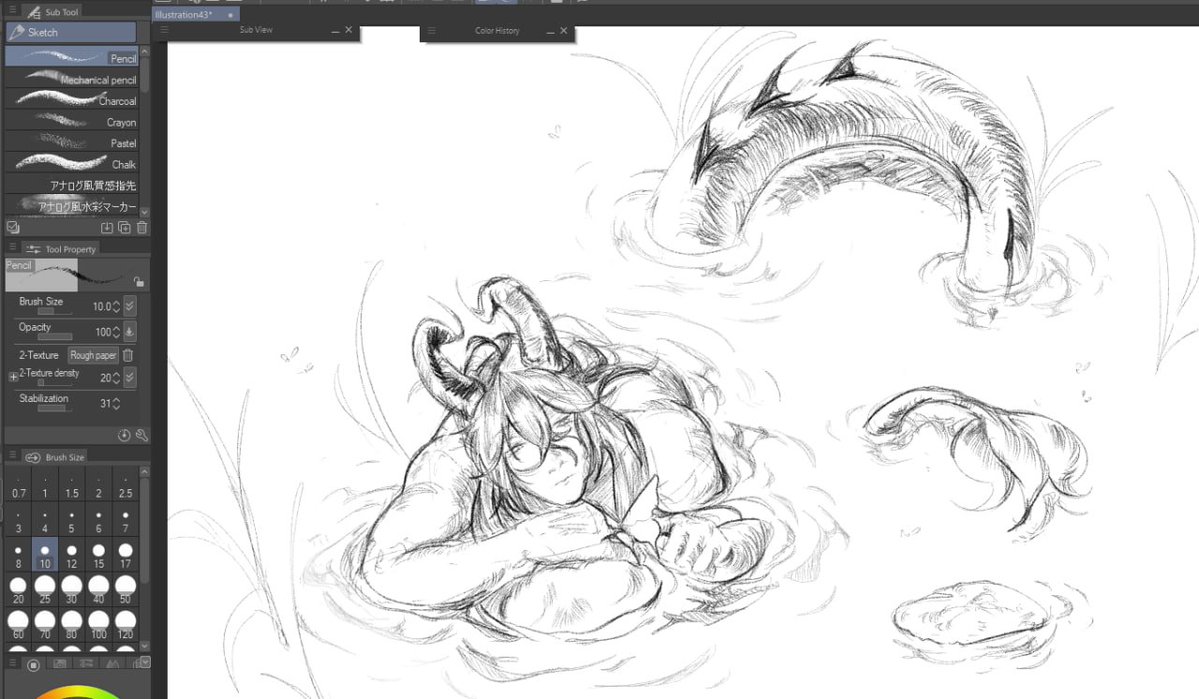Image resolution: width=1199 pixels, height=699 pixels.
Task: Open the Brush Size panel menu icon
Action: pyautogui.click(x=11, y=456)
